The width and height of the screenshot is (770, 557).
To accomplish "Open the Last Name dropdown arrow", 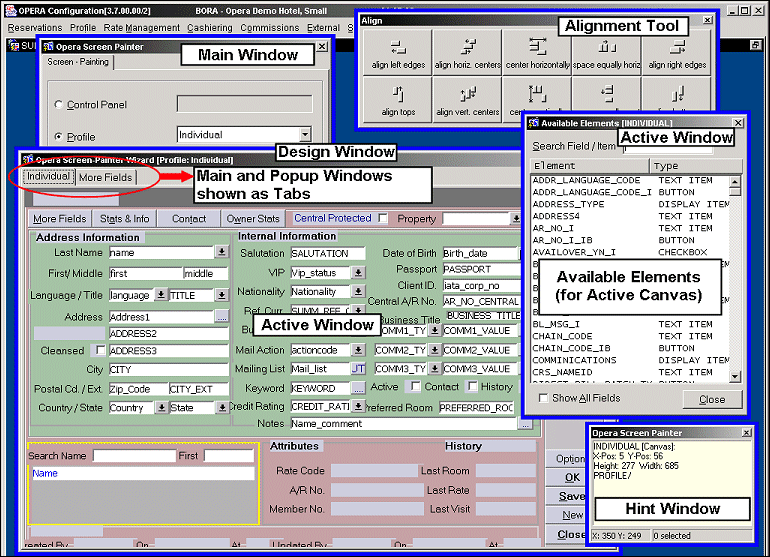I will (221, 253).
